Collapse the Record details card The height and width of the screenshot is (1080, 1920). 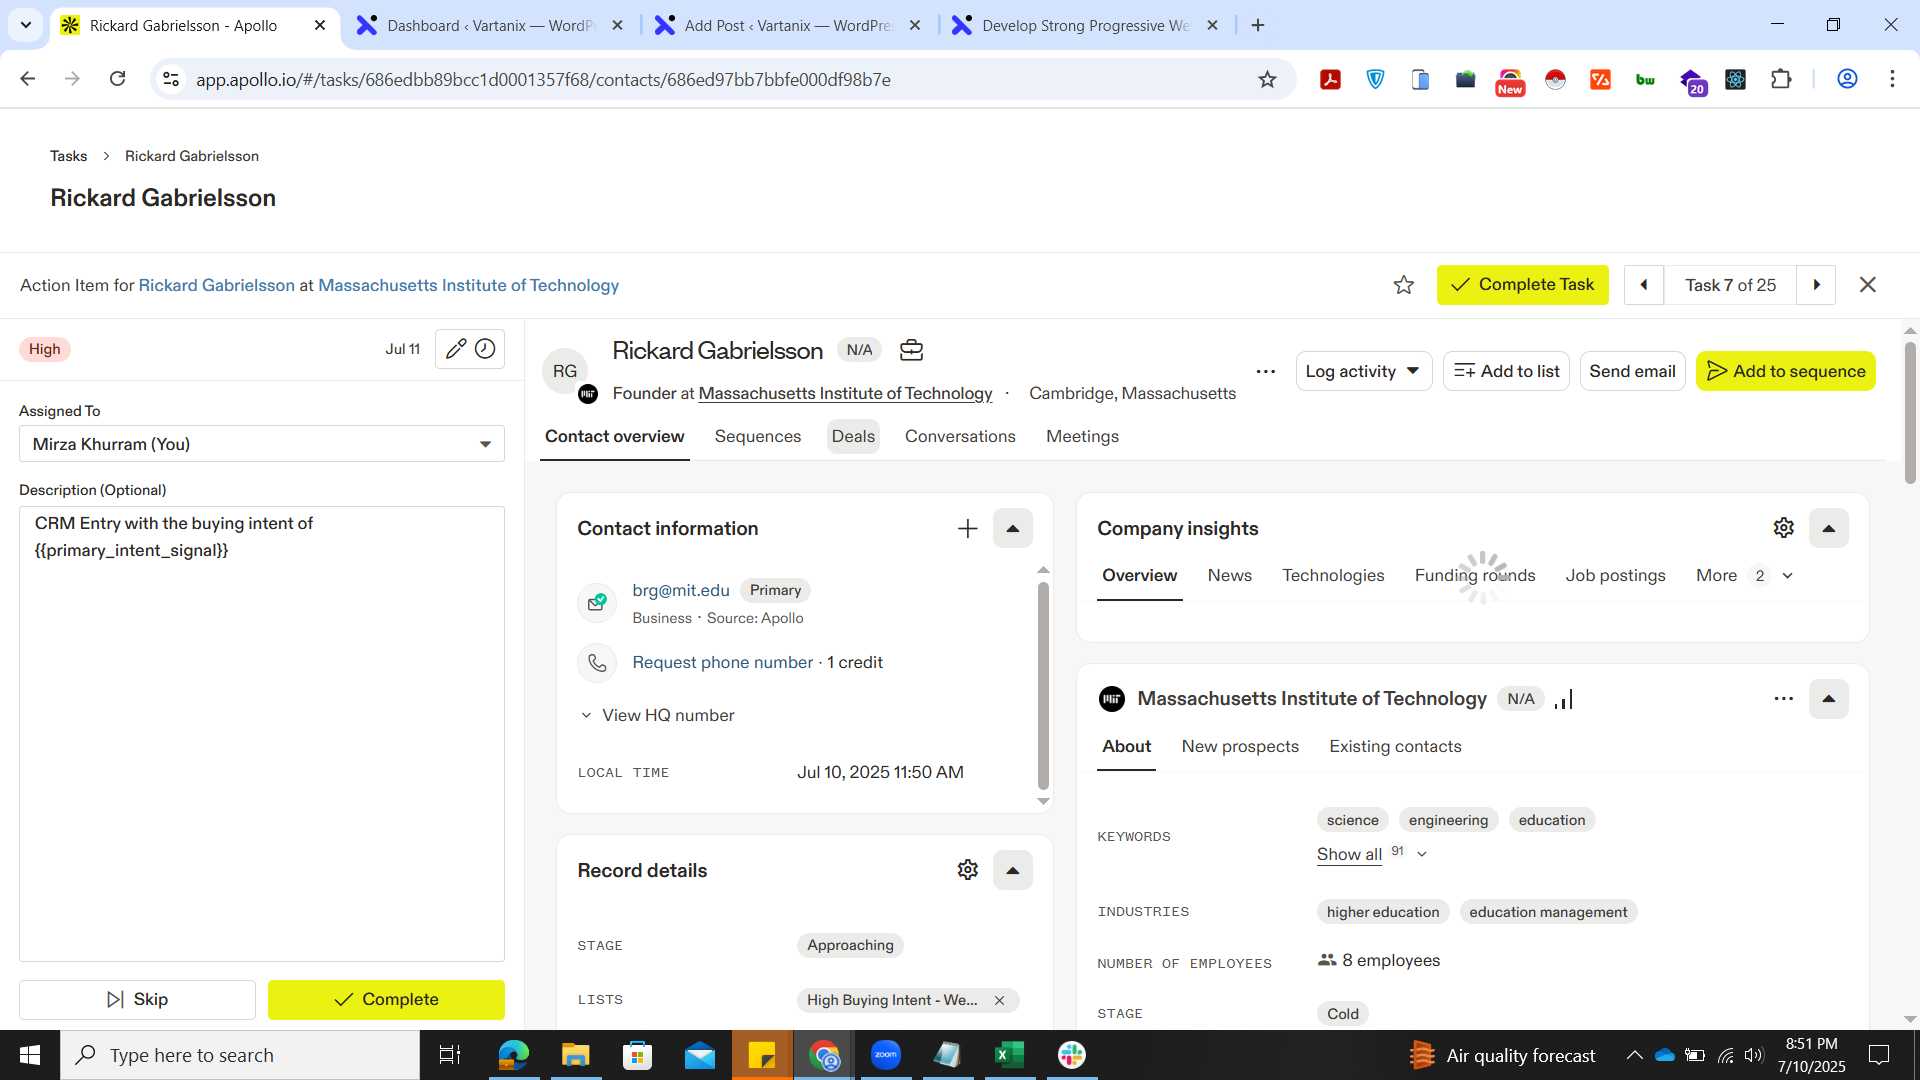point(1012,871)
